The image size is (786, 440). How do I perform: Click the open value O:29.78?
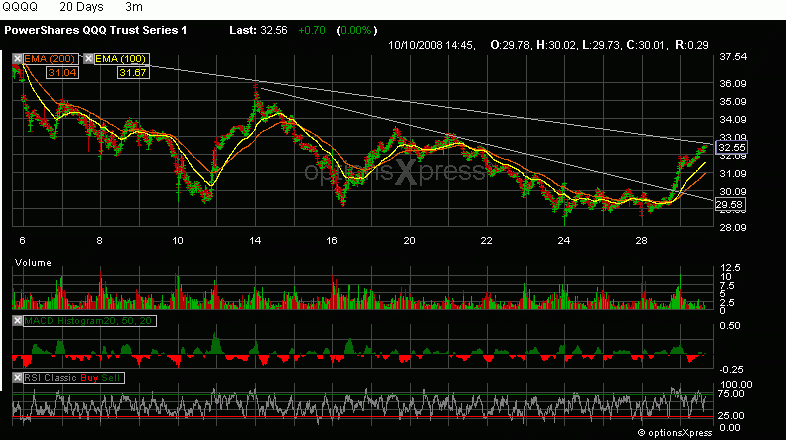coord(510,45)
